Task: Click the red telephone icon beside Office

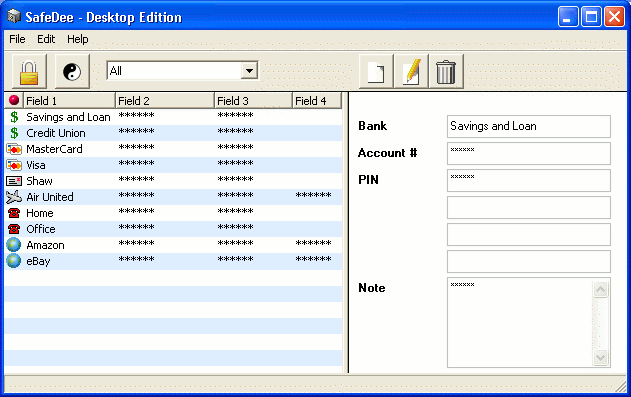Action: pyautogui.click(x=14, y=229)
